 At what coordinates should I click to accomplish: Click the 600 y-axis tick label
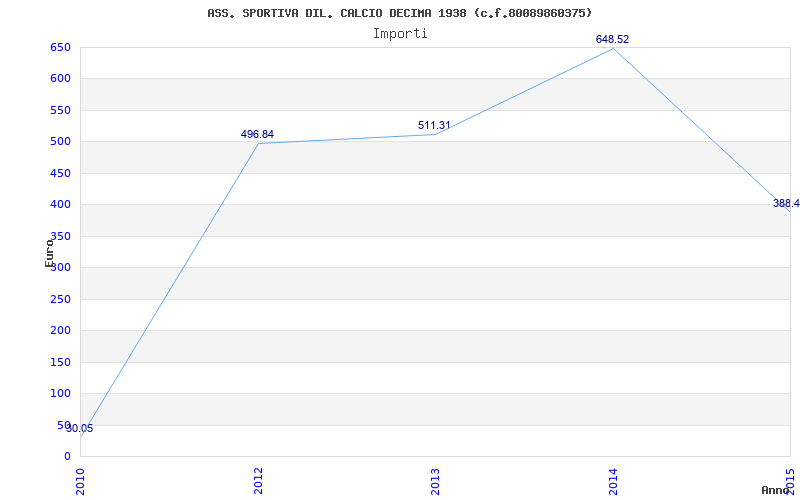click(x=60, y=79)
